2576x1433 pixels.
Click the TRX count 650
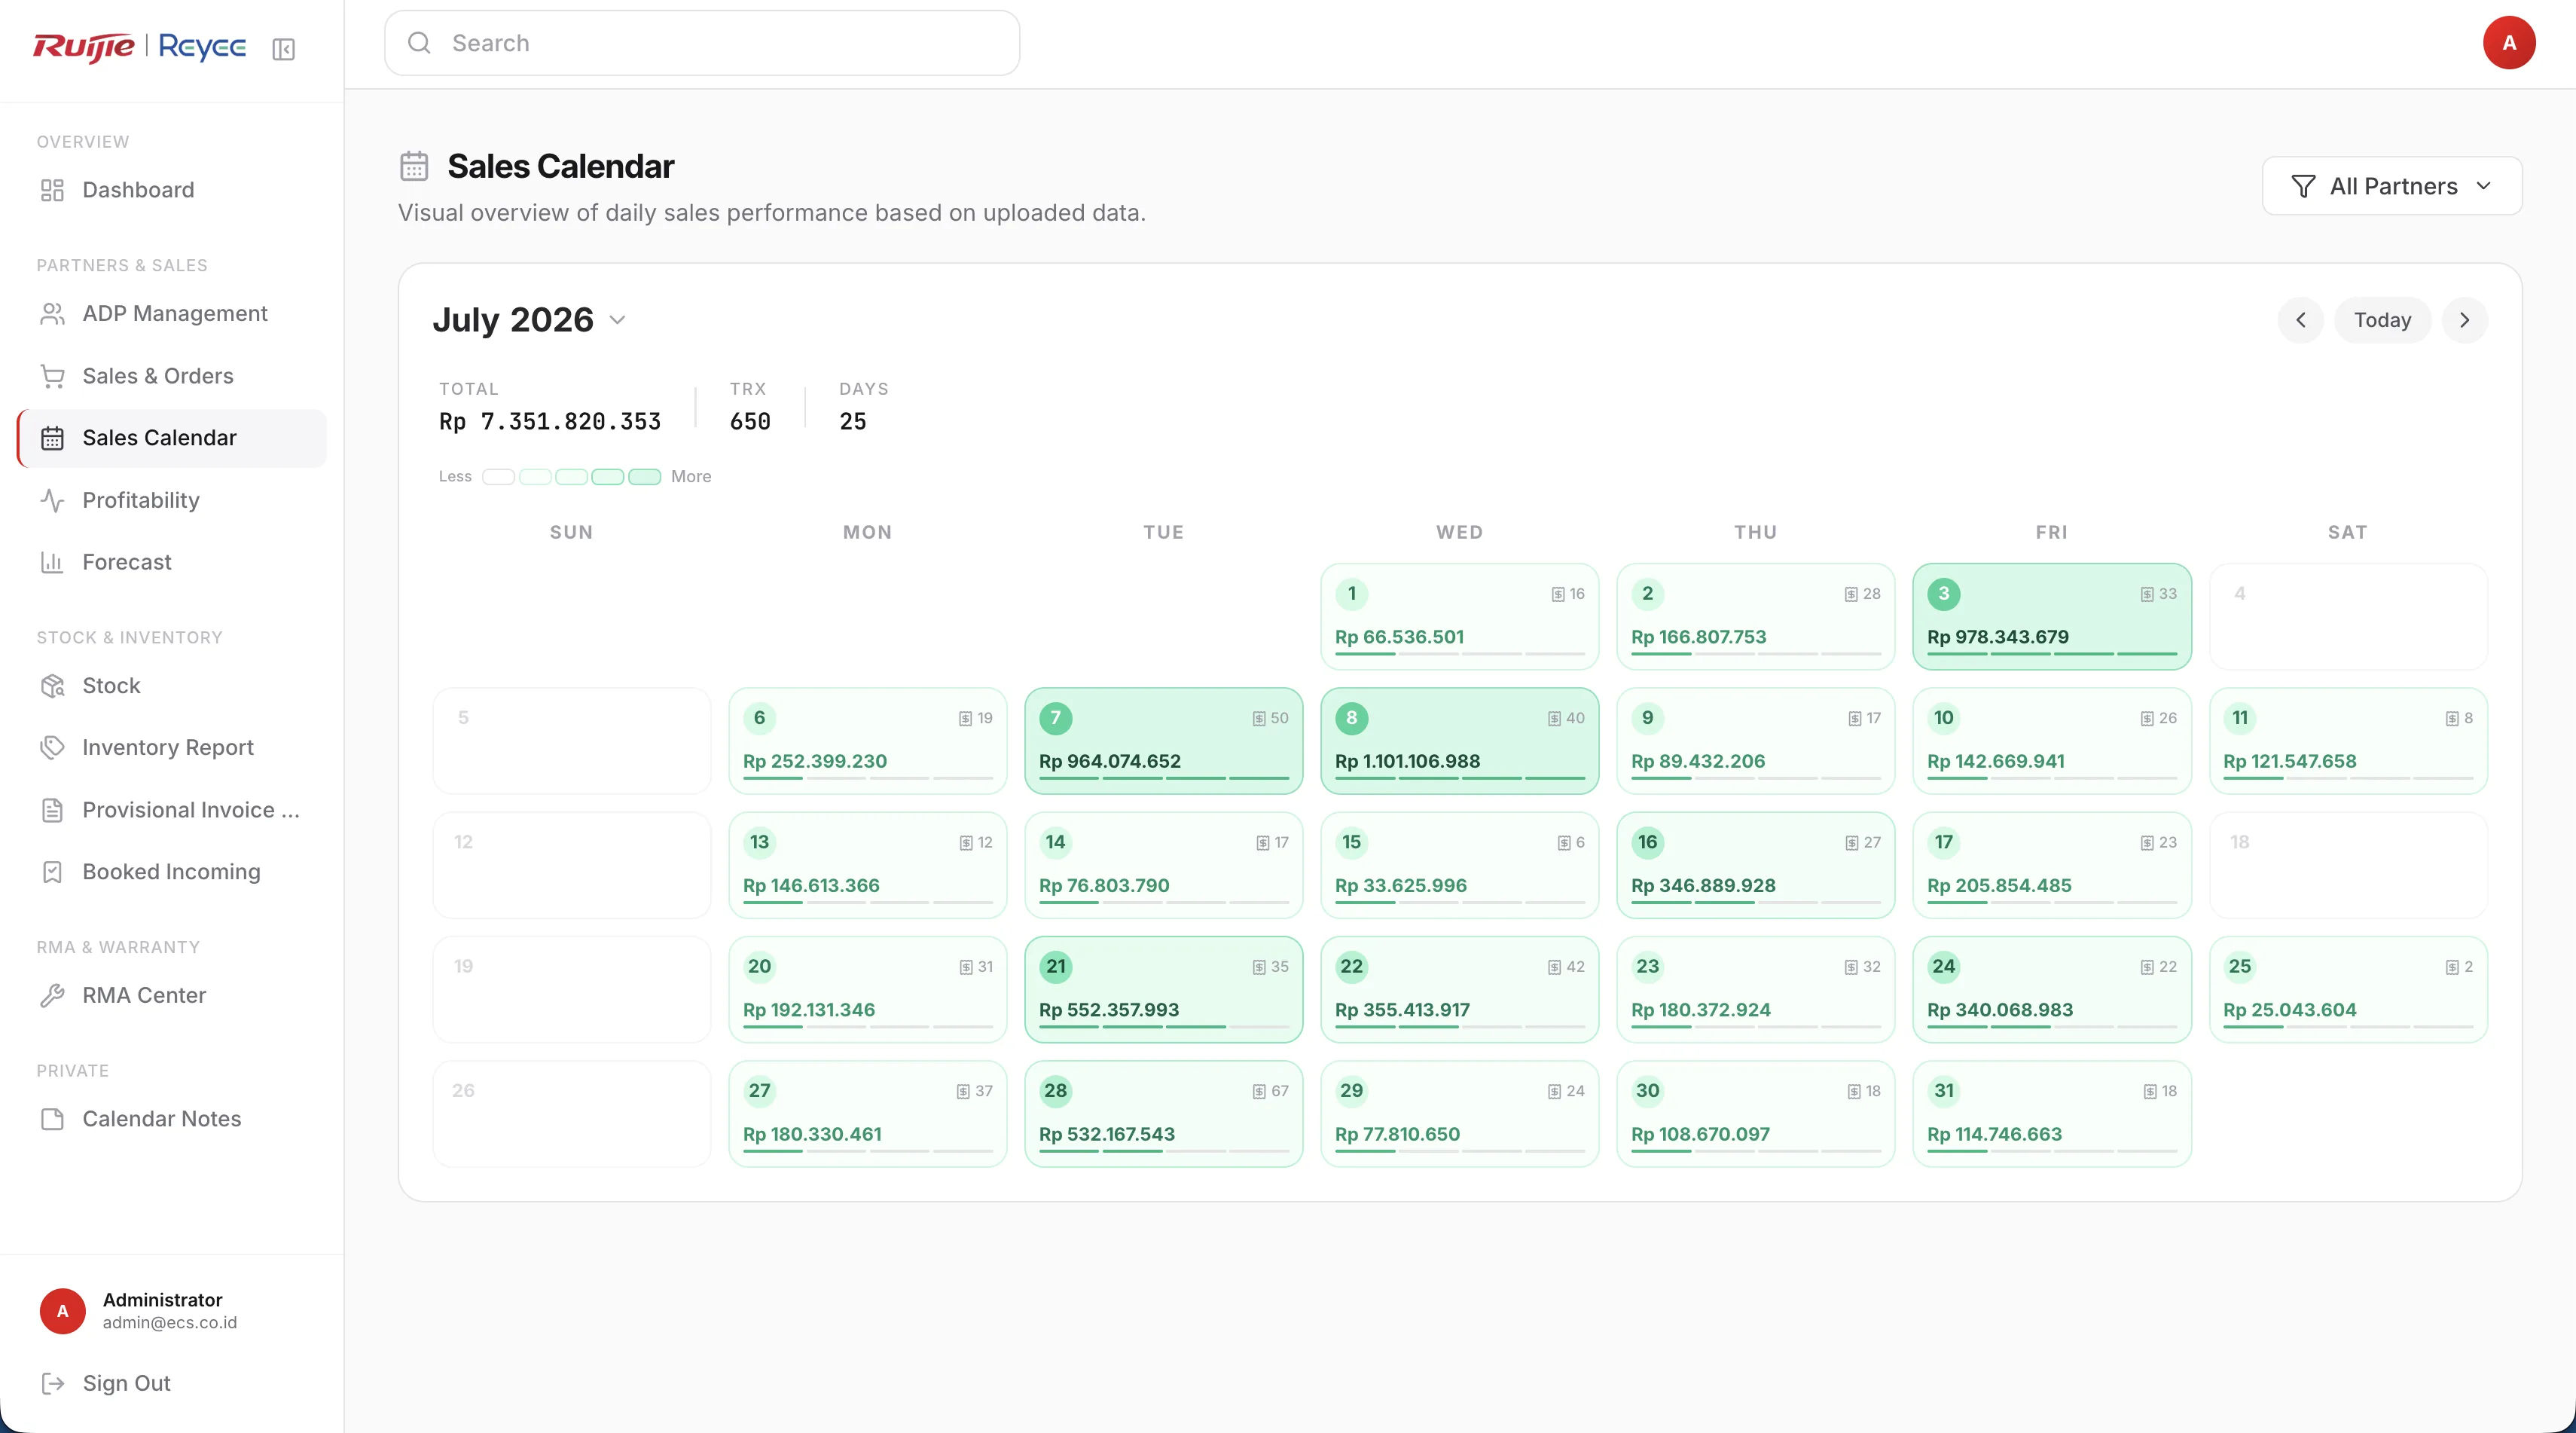click(750, 422)
